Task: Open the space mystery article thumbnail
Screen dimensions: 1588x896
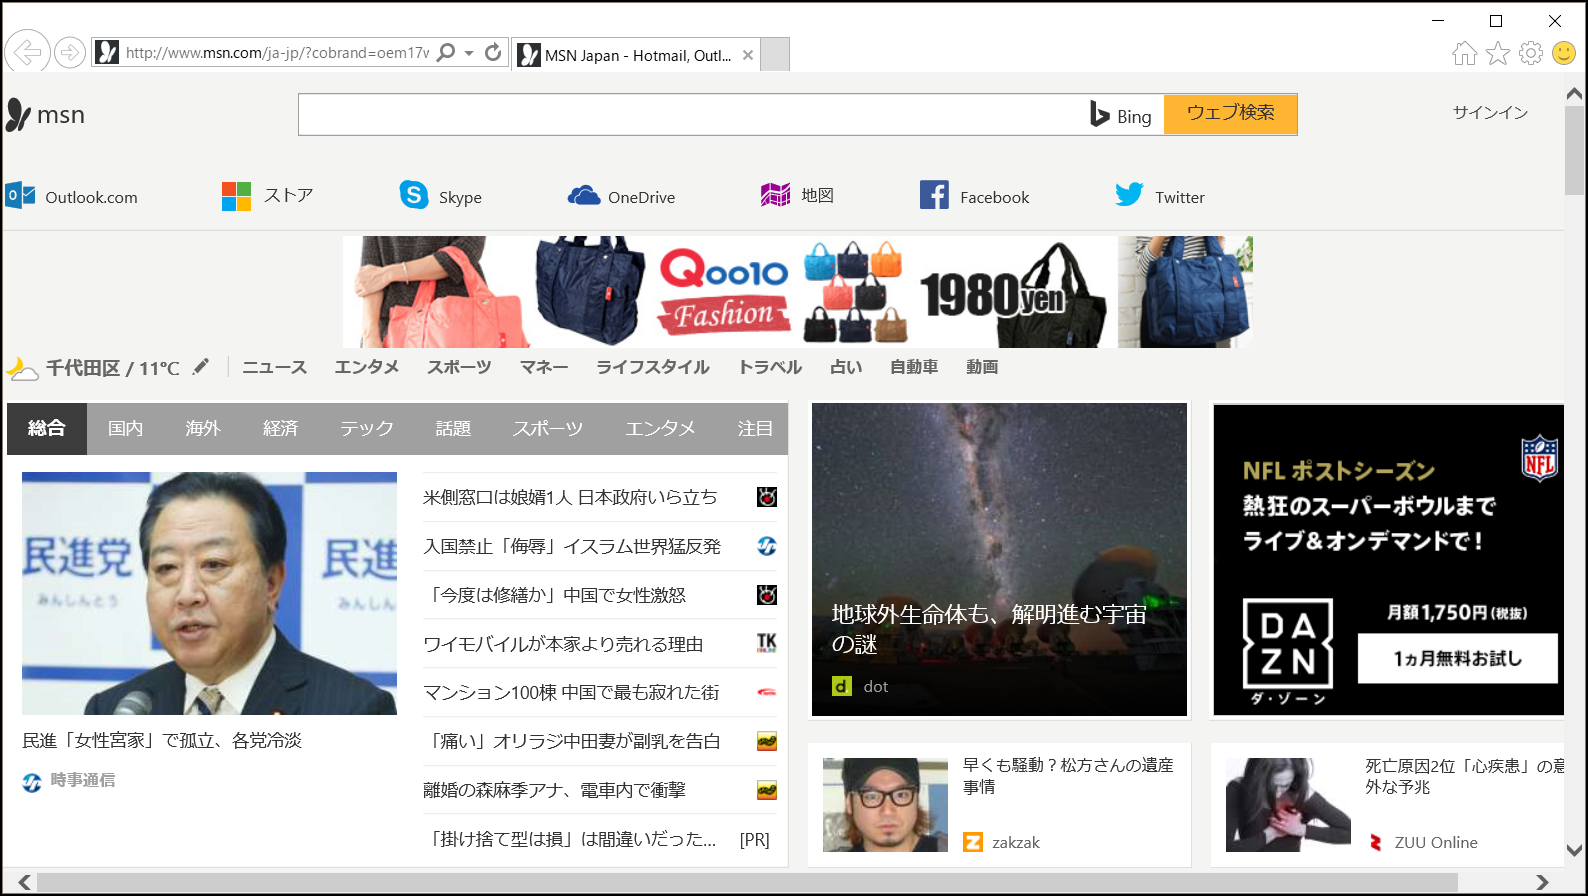Action: pyautogui.click(x=998, y=558)
